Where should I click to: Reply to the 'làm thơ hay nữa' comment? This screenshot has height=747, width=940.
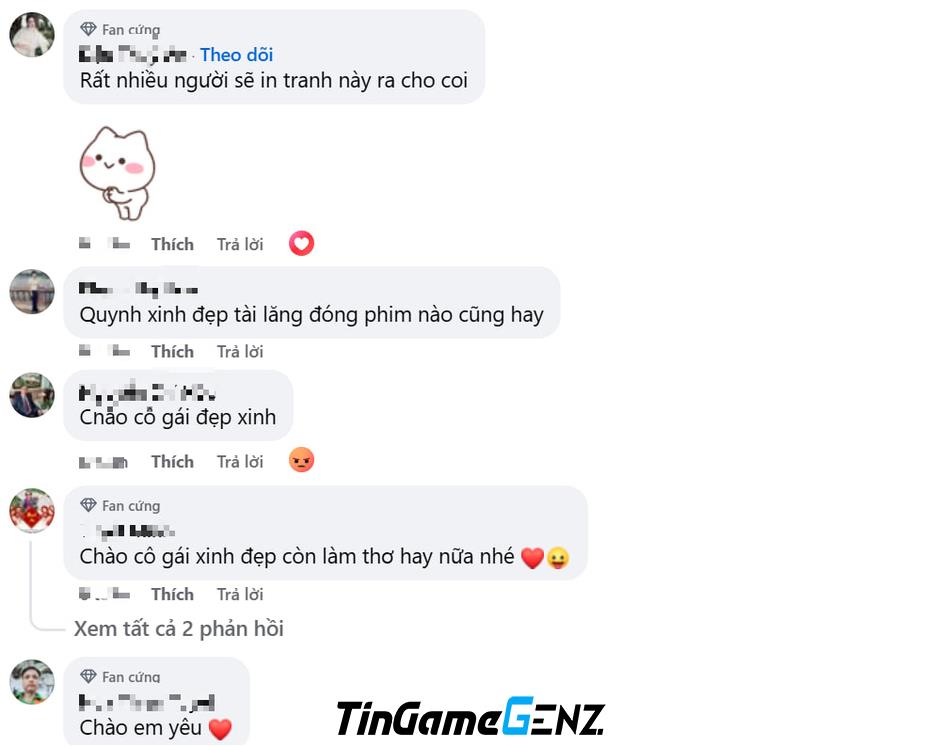[x=240, y=594]
